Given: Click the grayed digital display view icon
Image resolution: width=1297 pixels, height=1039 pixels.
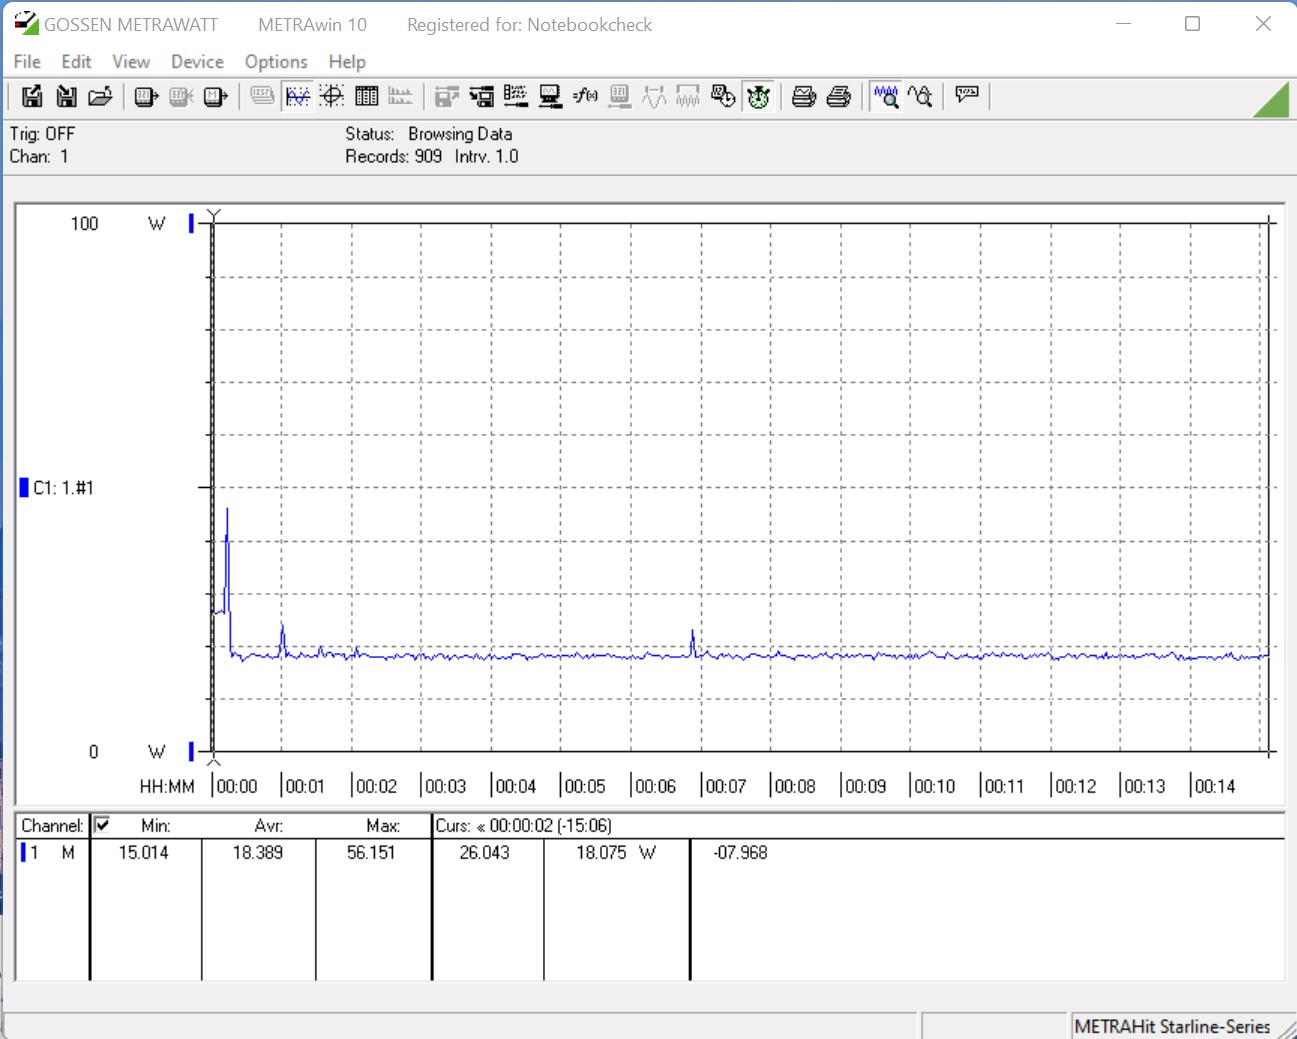Looking at the screenshot, I should (x=262, y=96).
